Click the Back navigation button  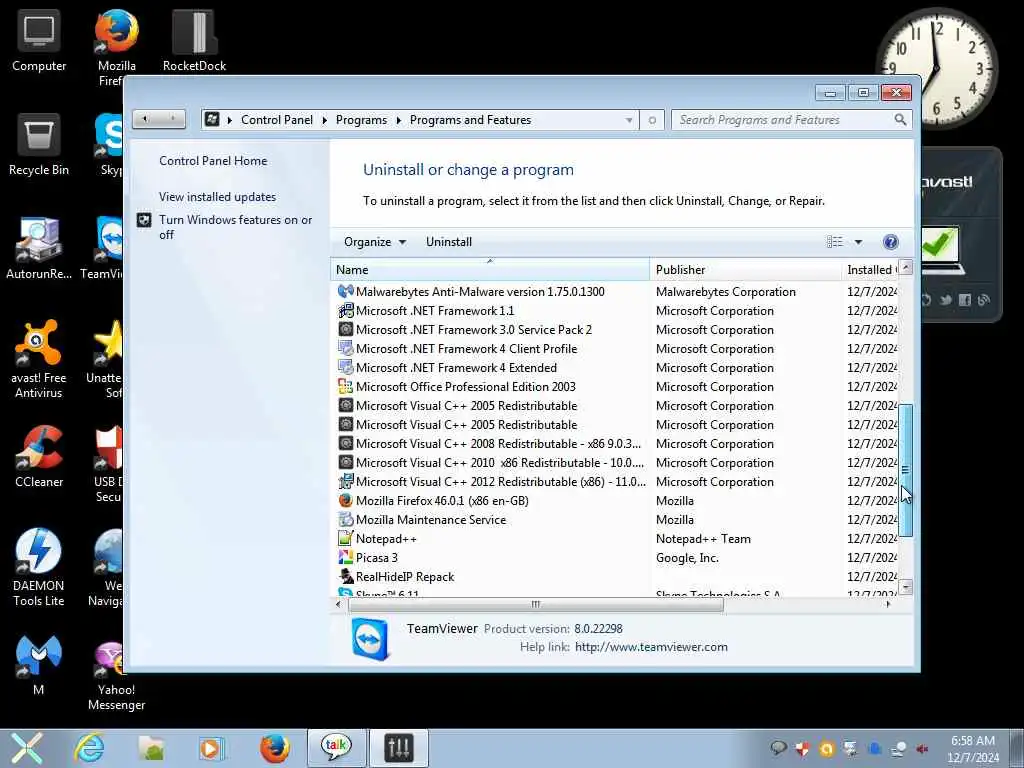pos(145,119)
